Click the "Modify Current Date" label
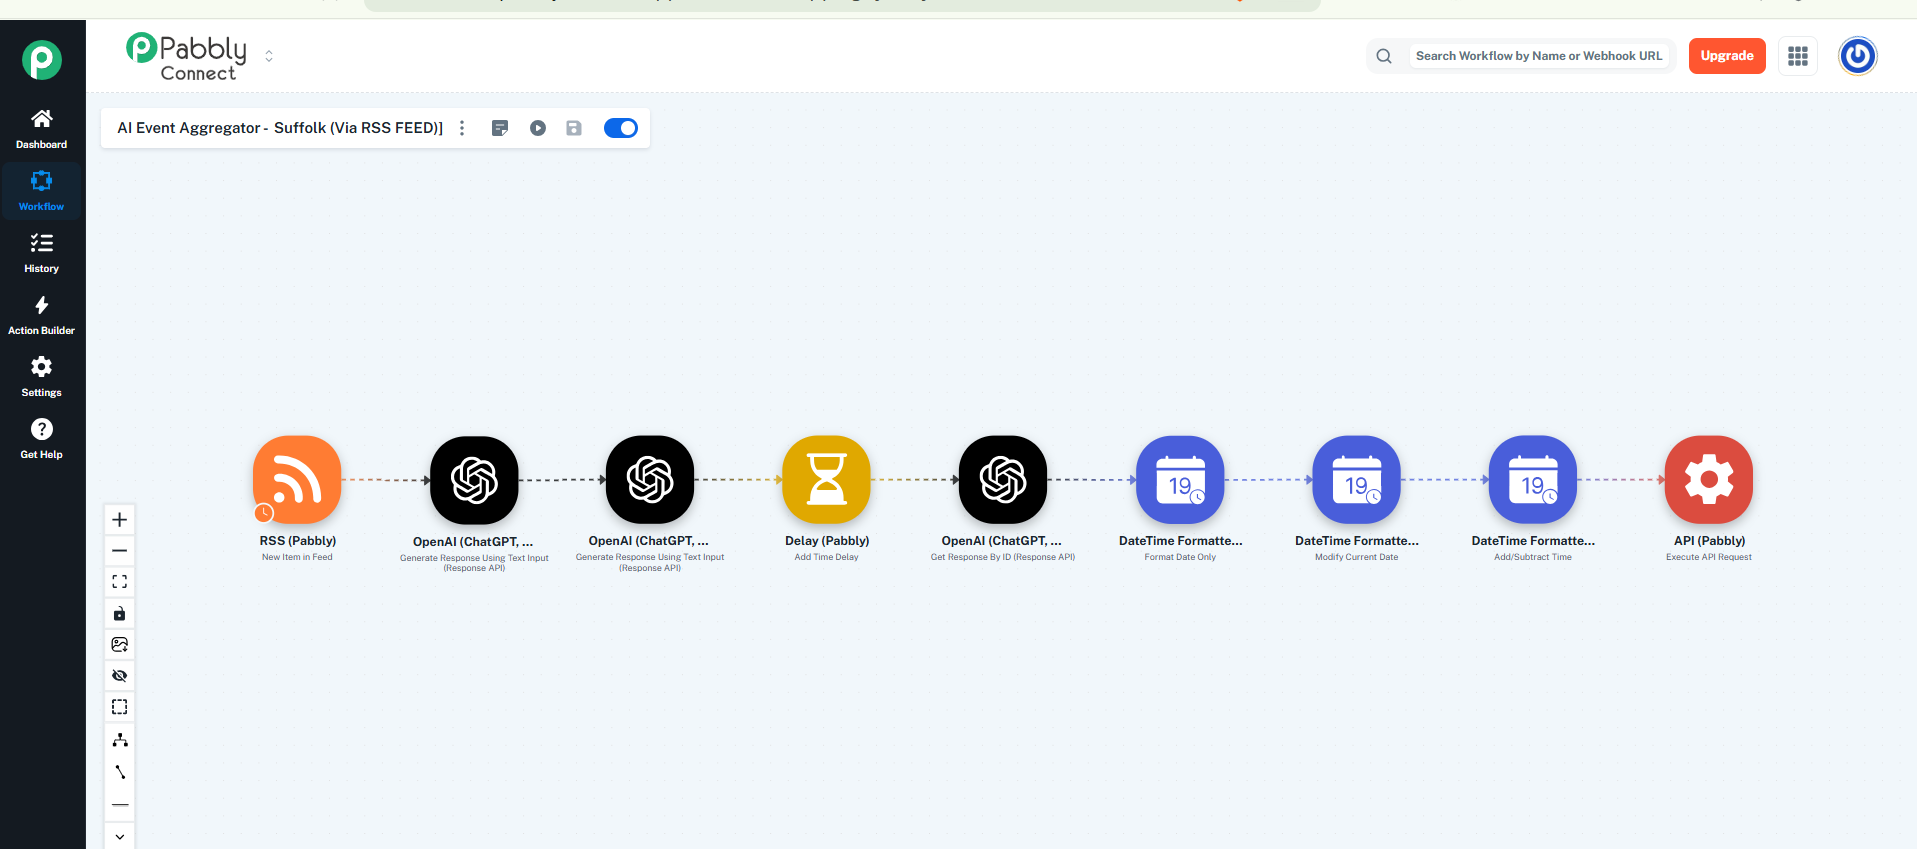This screenshot has height=849, width=1917. 1356,557
